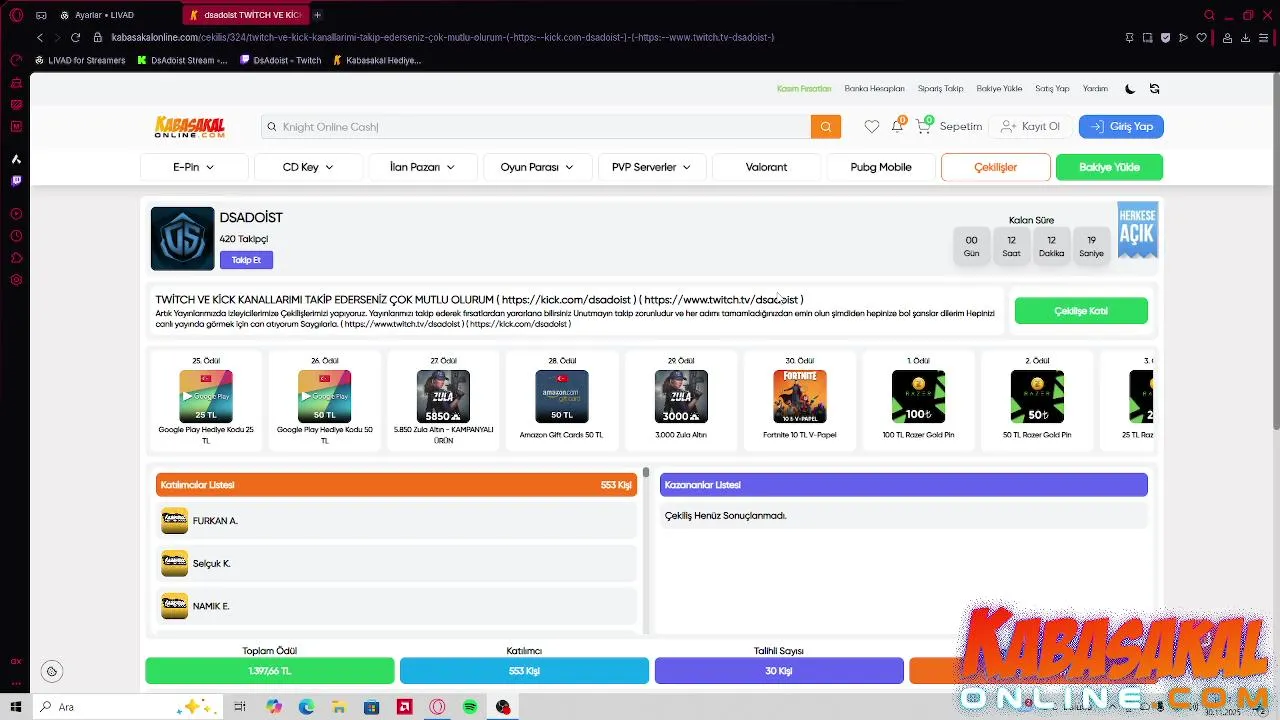Open Opera easy setup menu icon
This screenshot has width=1280, height=720.
point(1264,37)
